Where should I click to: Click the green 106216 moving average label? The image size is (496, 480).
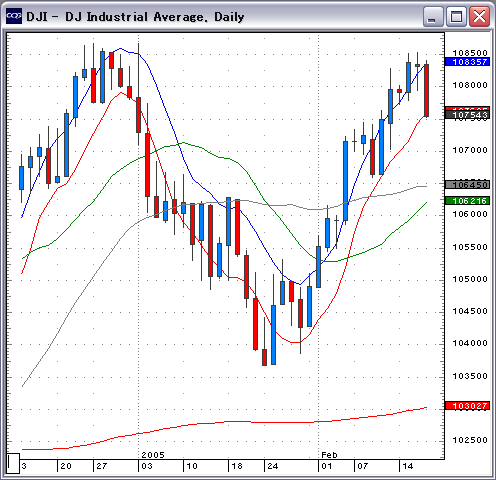pyautogui.click(x=468, y=201)
